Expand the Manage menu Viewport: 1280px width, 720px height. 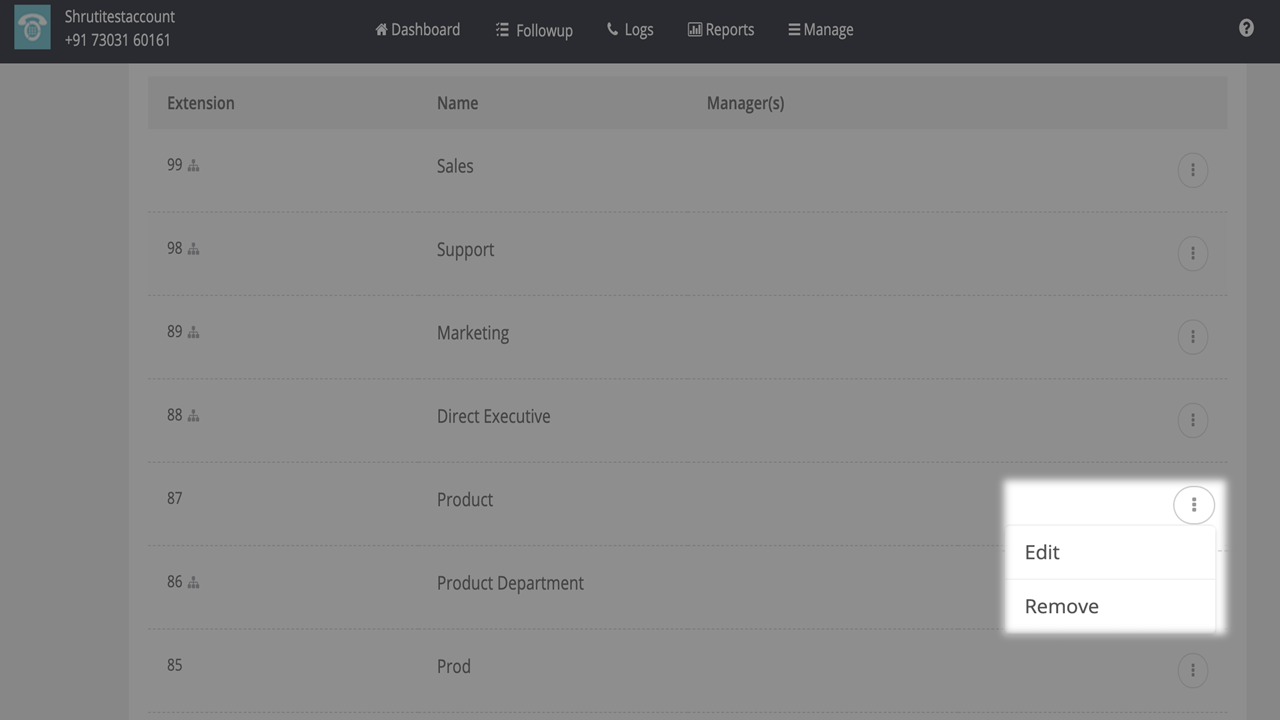pyautogui.click(x=821, y=30)
